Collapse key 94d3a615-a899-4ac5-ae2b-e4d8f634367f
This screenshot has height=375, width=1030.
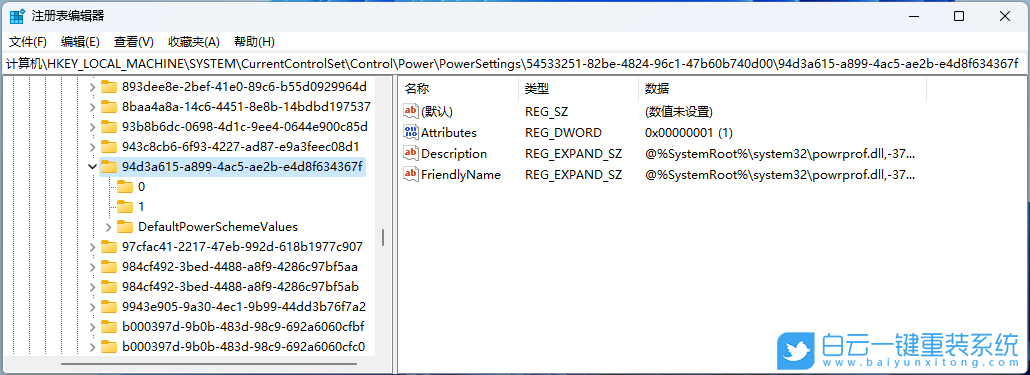(x=93, y=167)
